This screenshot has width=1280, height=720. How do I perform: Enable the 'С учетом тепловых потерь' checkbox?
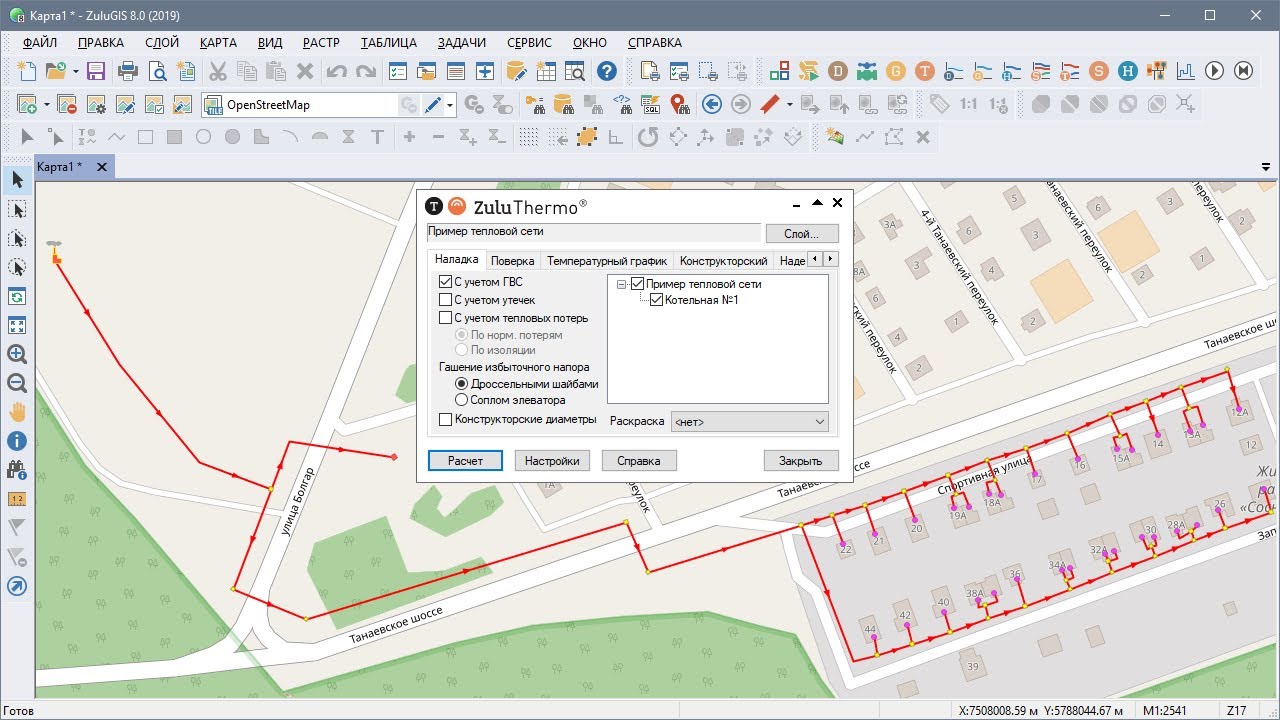446,318
